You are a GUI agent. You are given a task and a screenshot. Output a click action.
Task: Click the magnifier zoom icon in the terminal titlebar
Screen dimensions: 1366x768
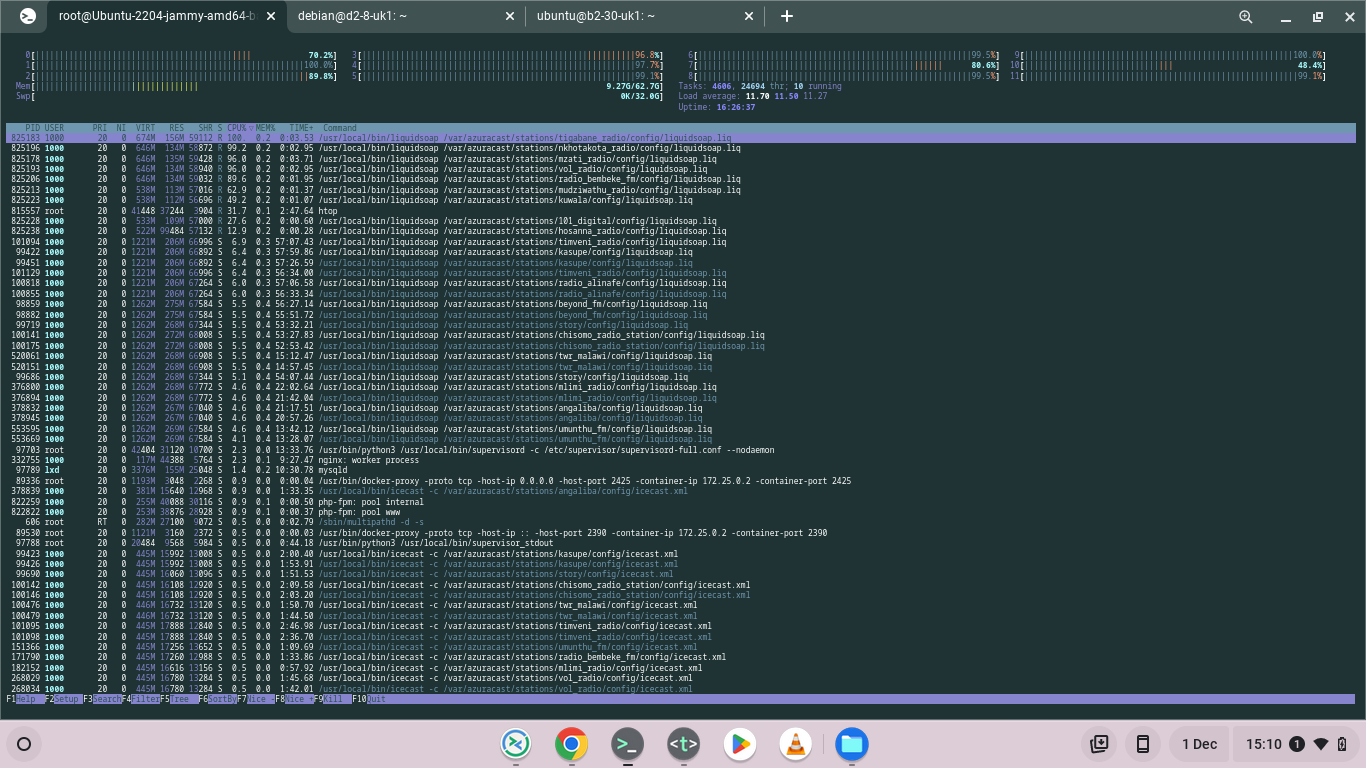[1245, 16]
